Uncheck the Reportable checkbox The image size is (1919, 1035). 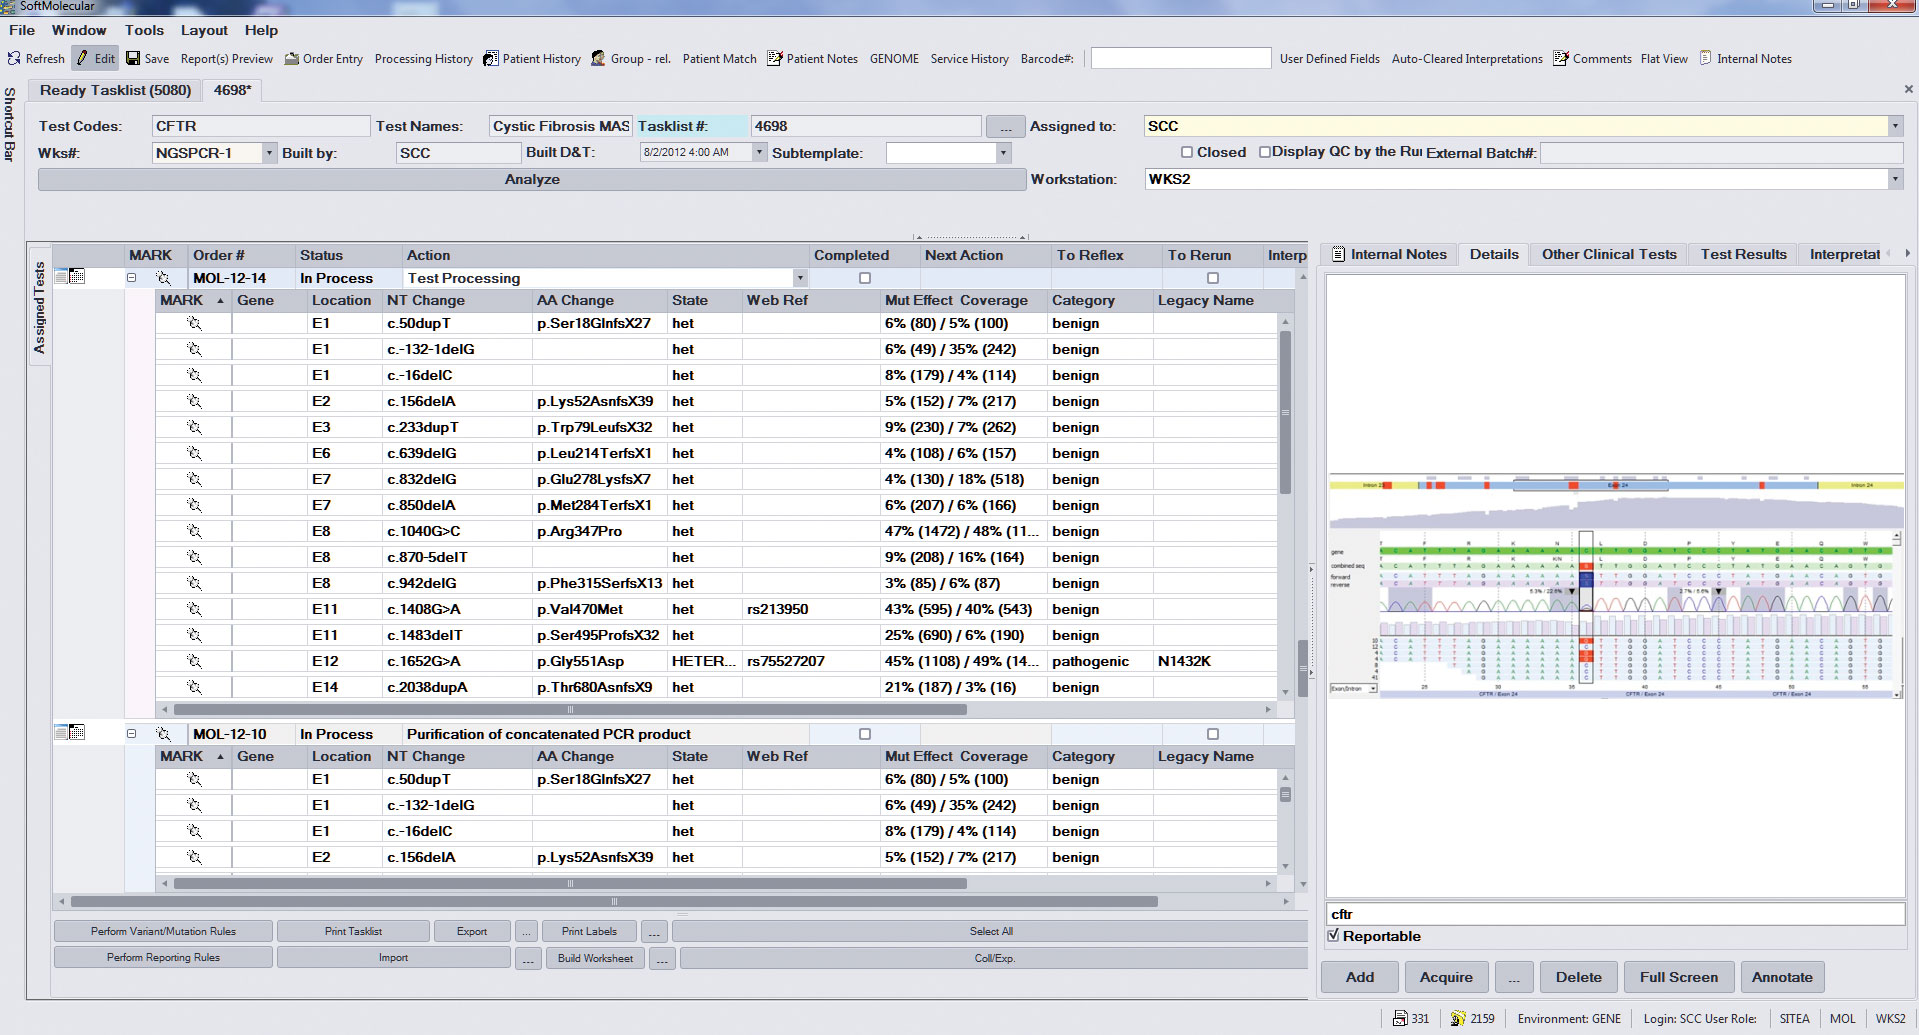point(1333,936)
